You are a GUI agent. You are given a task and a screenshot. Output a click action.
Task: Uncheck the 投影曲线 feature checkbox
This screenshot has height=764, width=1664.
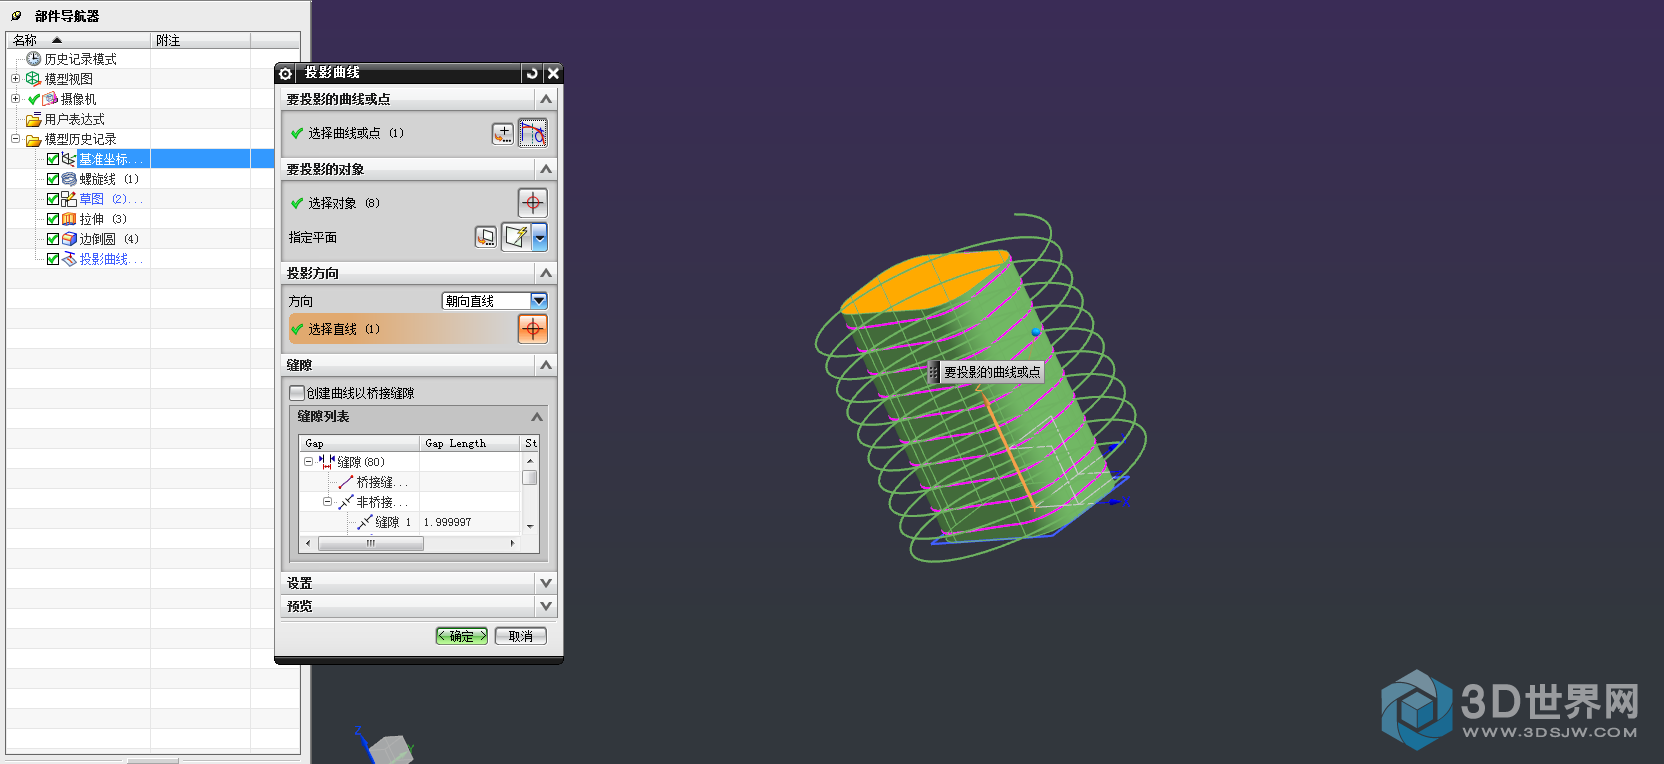coord(53,259)
